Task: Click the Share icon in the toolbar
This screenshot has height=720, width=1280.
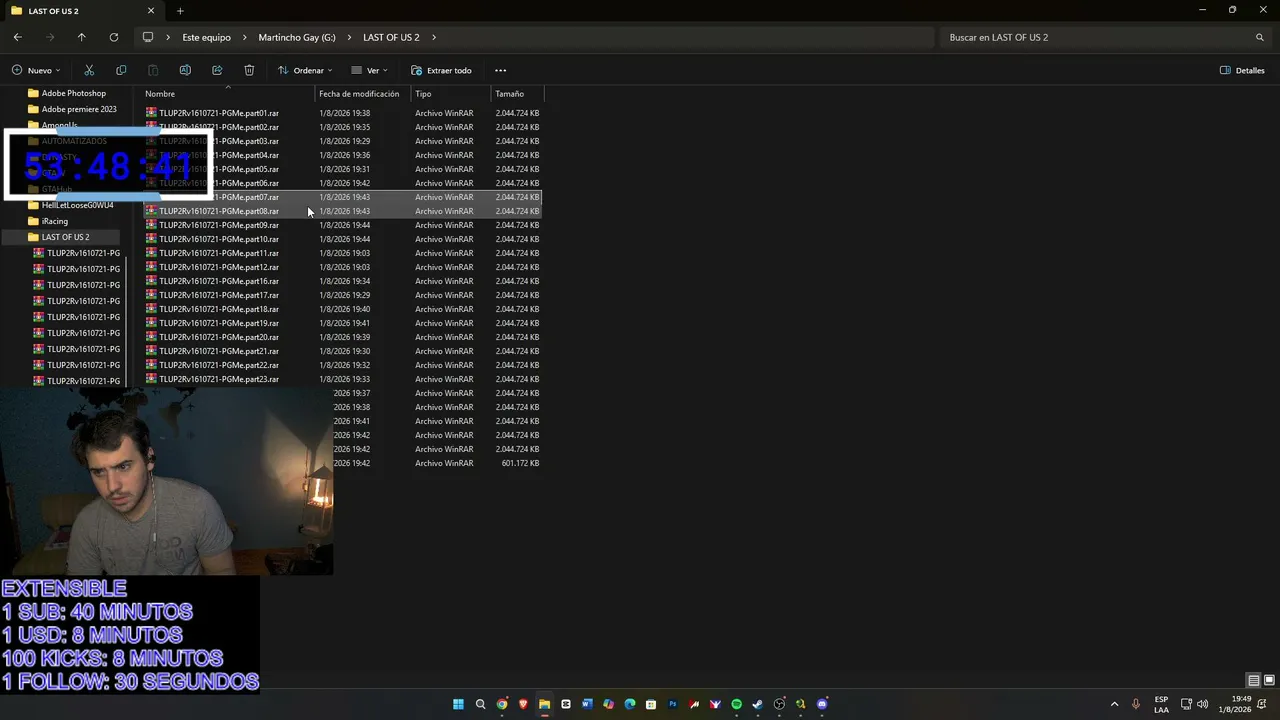Action: (217, 70)
